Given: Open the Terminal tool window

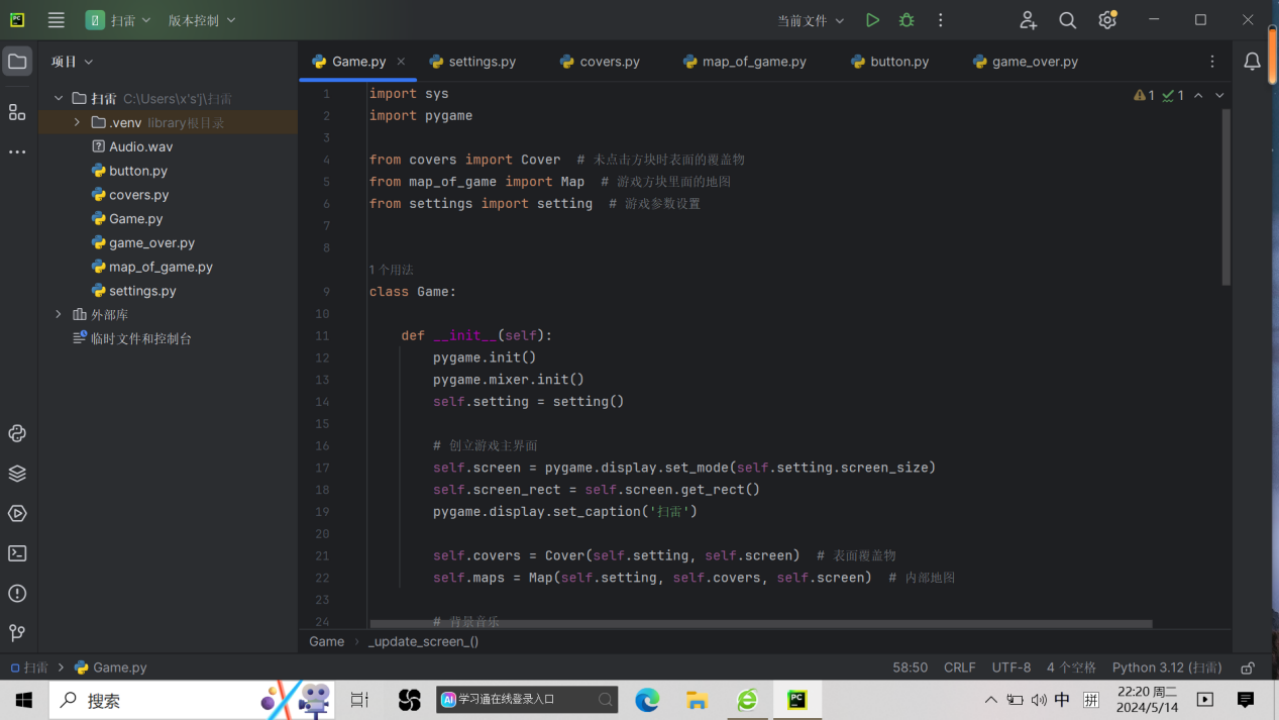Looking at the screenshot, I should 17,553.
